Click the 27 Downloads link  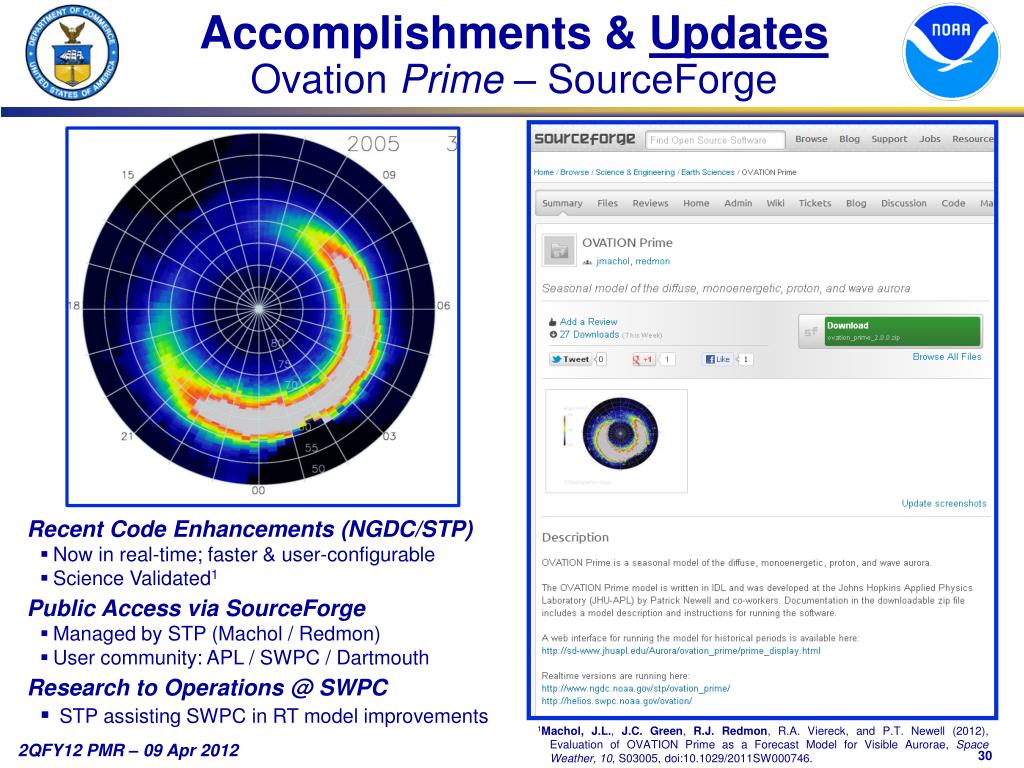pos(589,334)
